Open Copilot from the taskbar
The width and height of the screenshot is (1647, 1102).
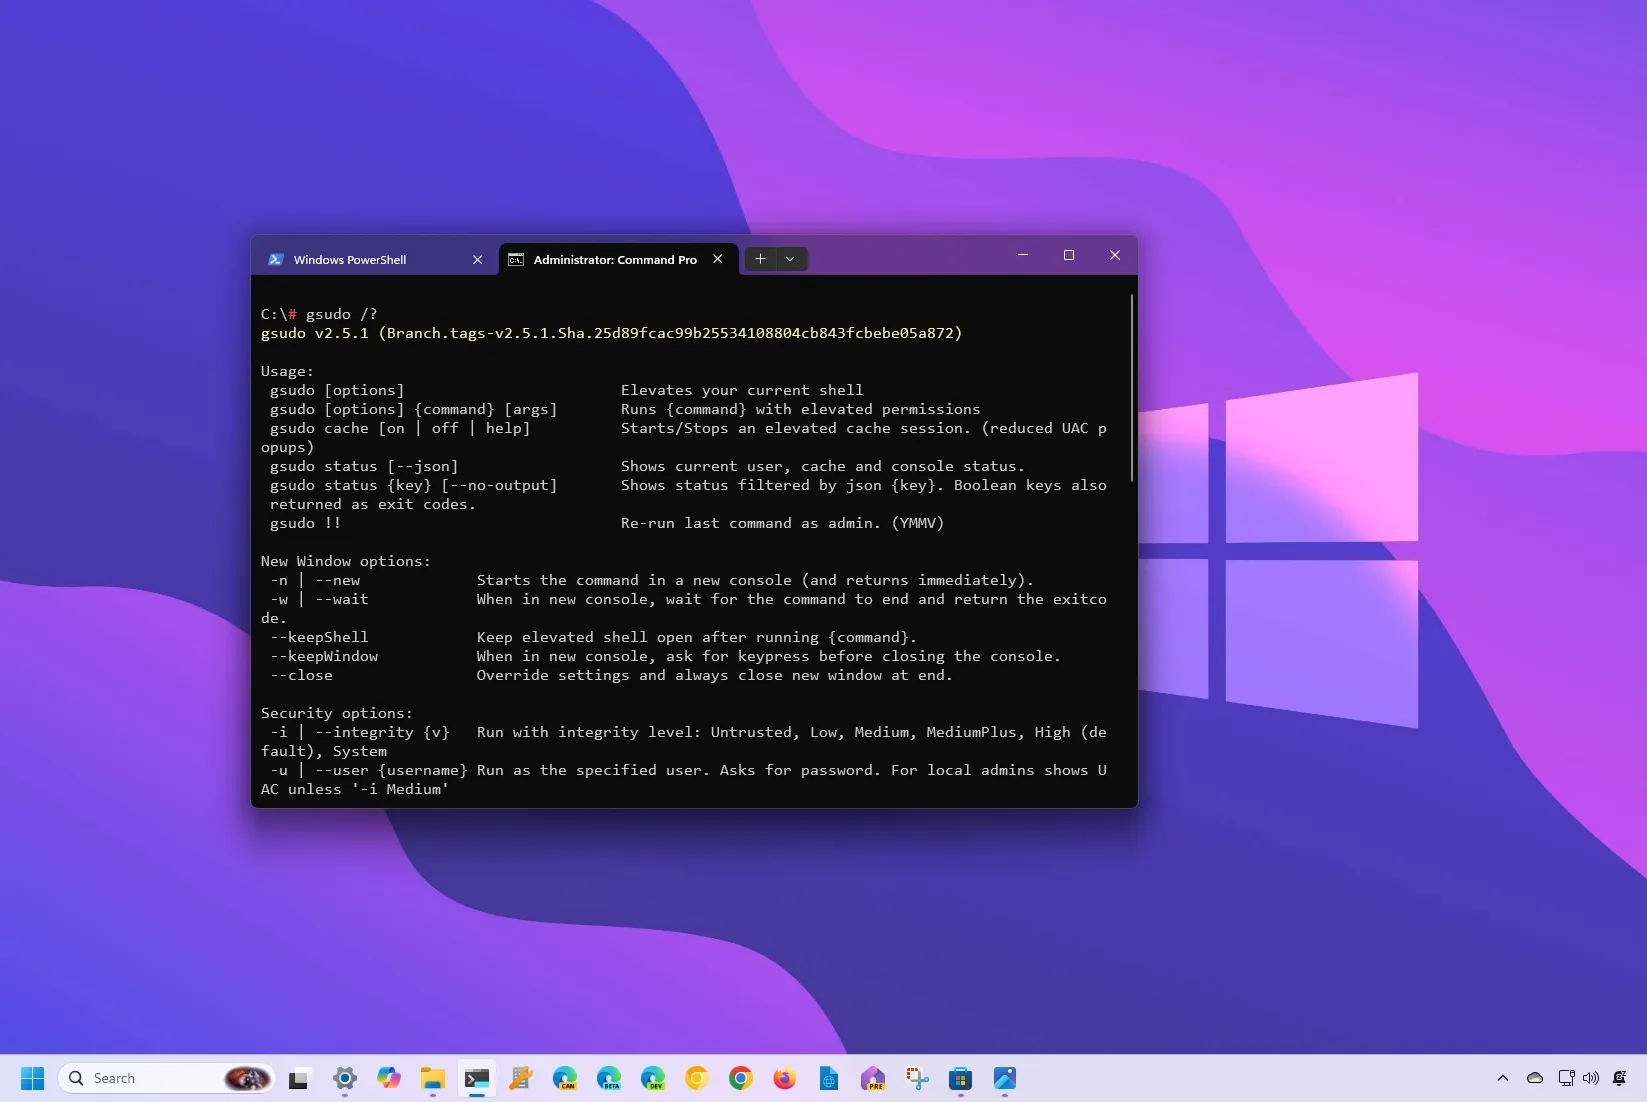[x=389, y=1079]
